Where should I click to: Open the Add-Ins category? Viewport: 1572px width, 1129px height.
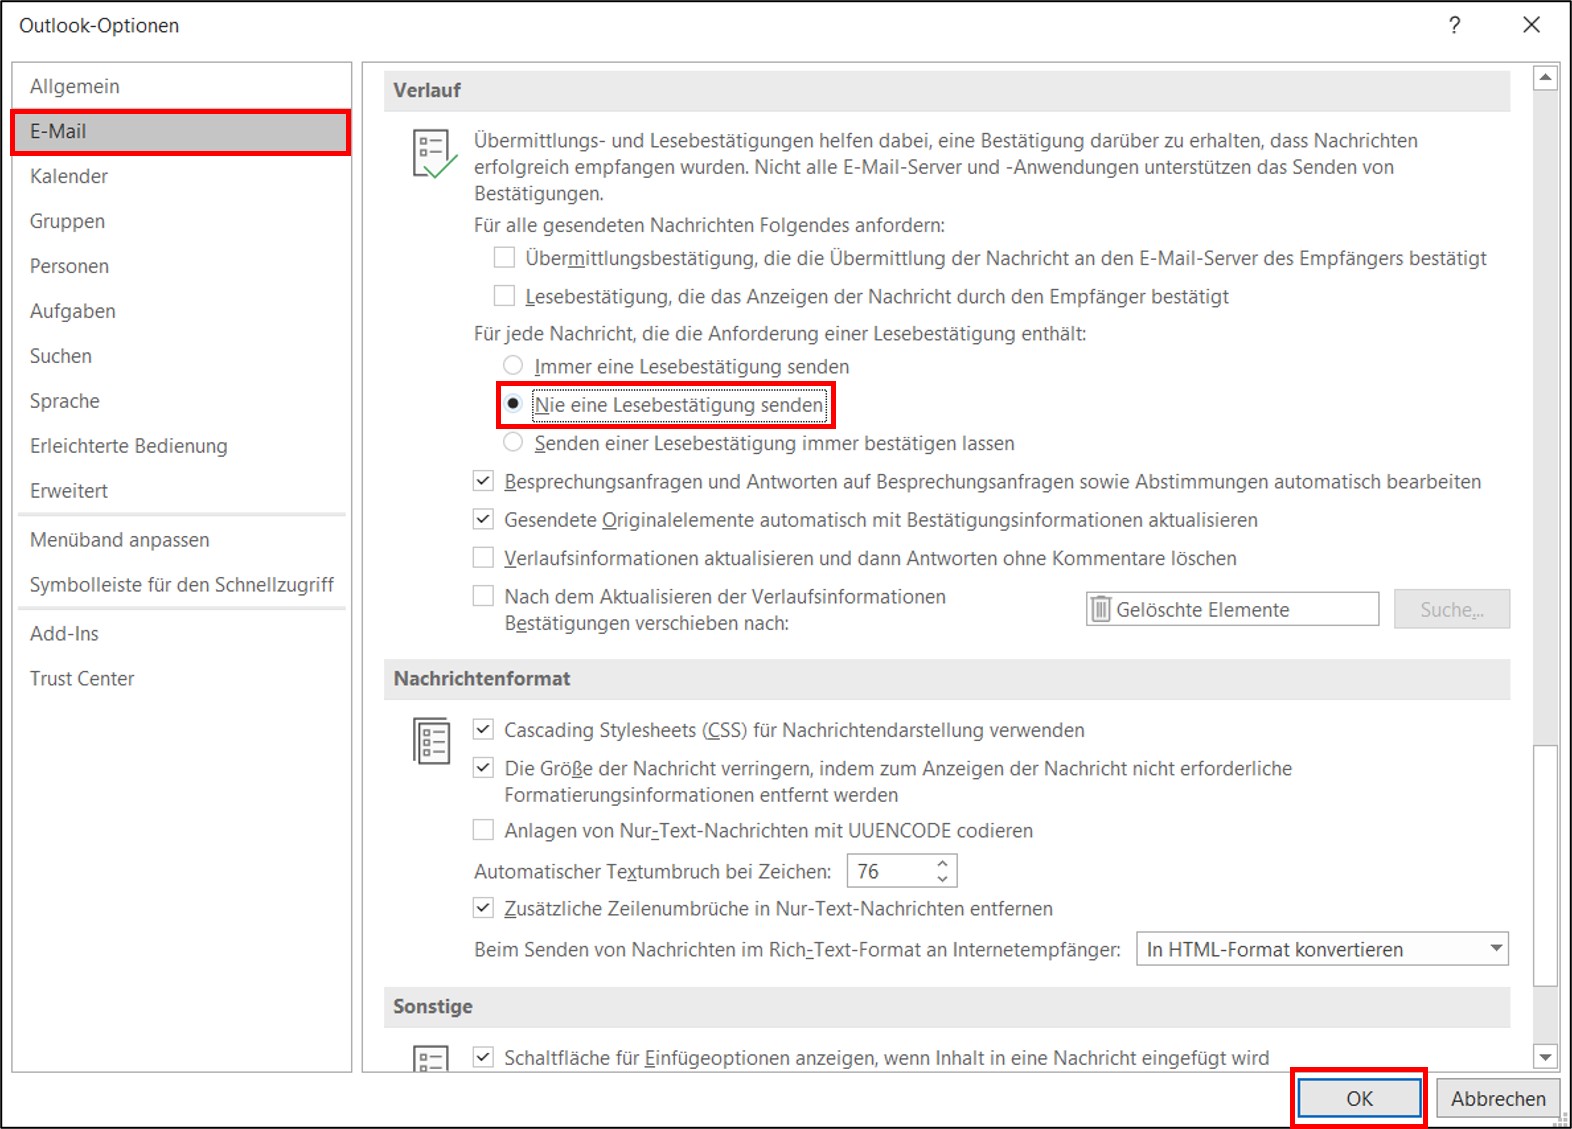pos(181,634)
